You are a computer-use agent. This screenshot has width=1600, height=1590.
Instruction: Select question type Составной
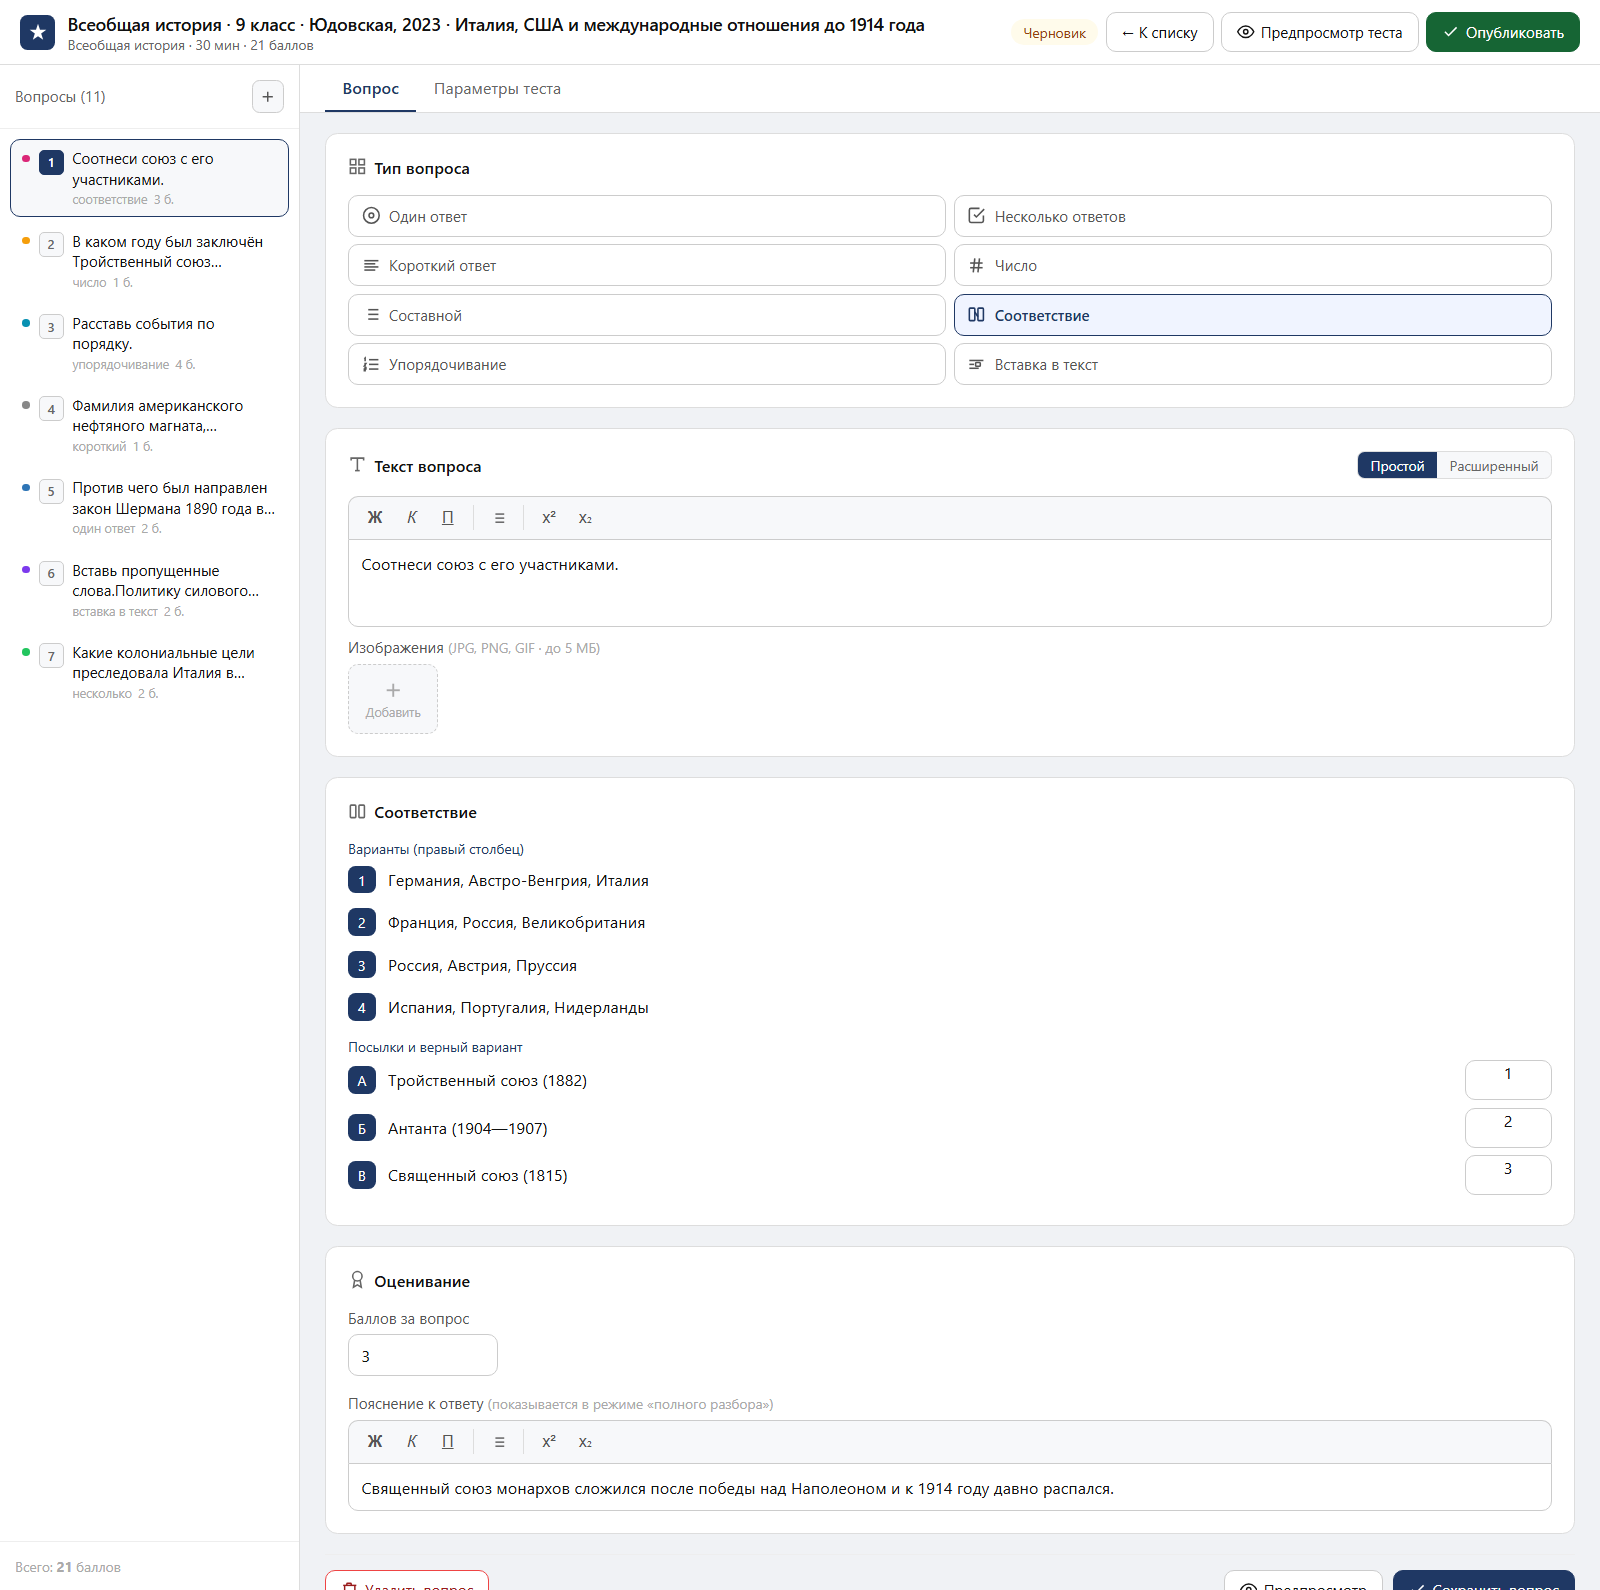tap(646, 315)
